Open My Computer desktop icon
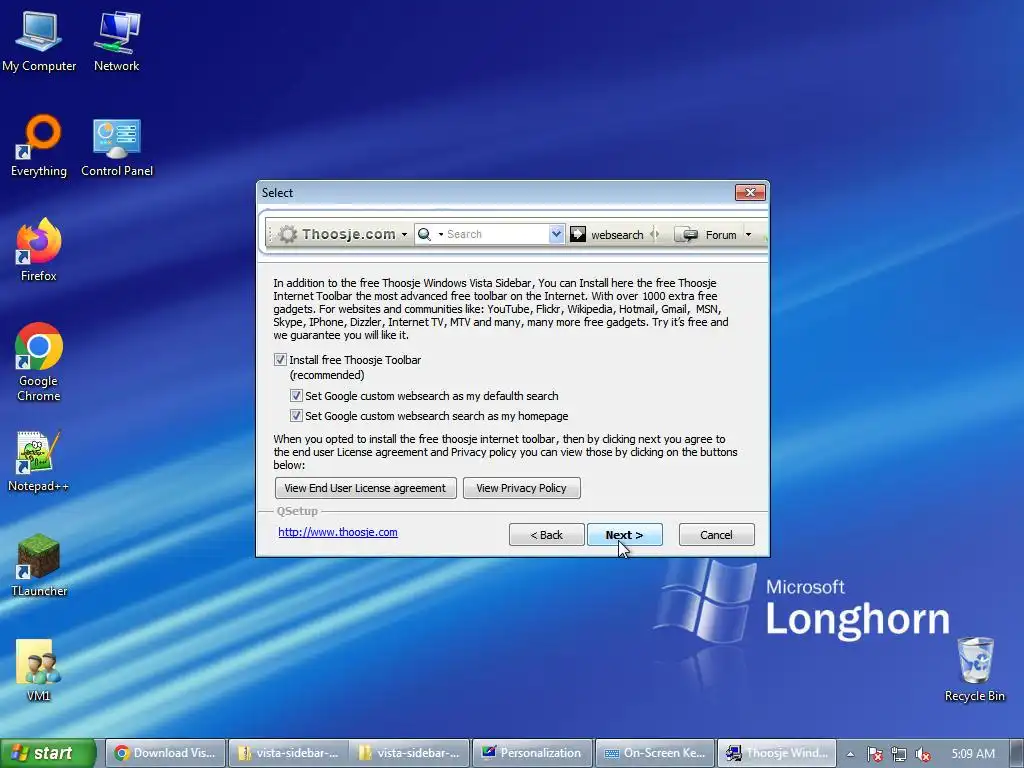 [x=39, y=40]
